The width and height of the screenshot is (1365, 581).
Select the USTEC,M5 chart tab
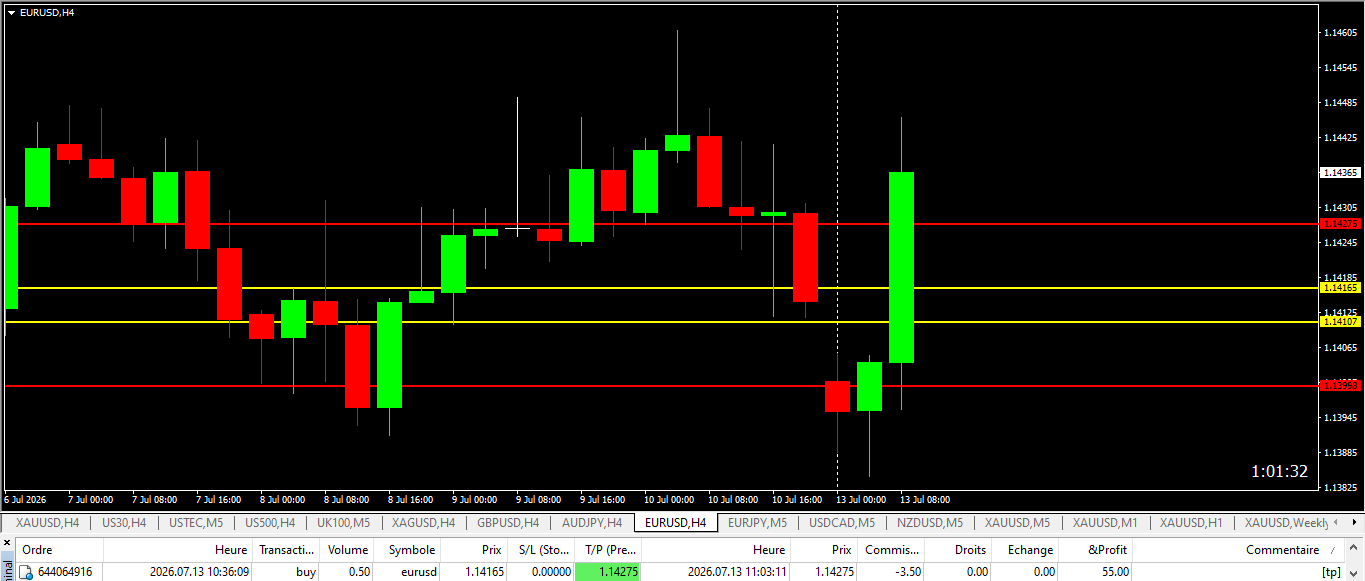coord(196,522)
